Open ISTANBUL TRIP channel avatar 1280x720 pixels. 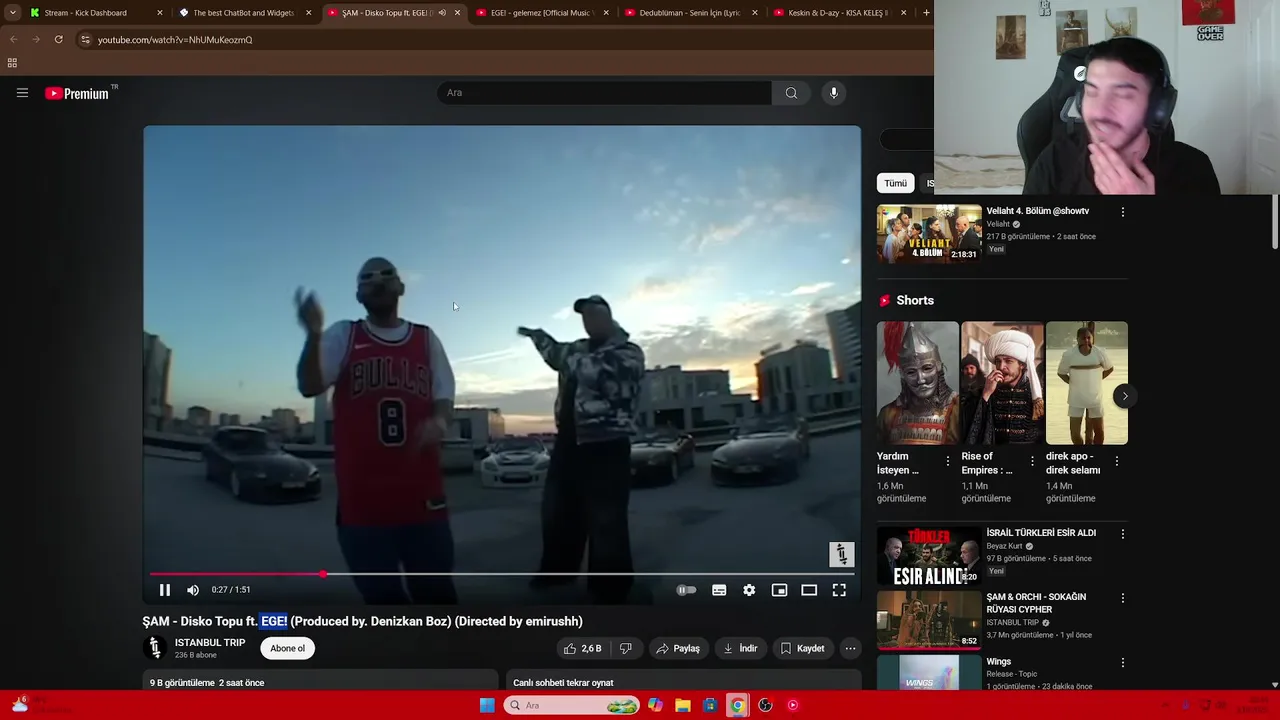[154, 648]
